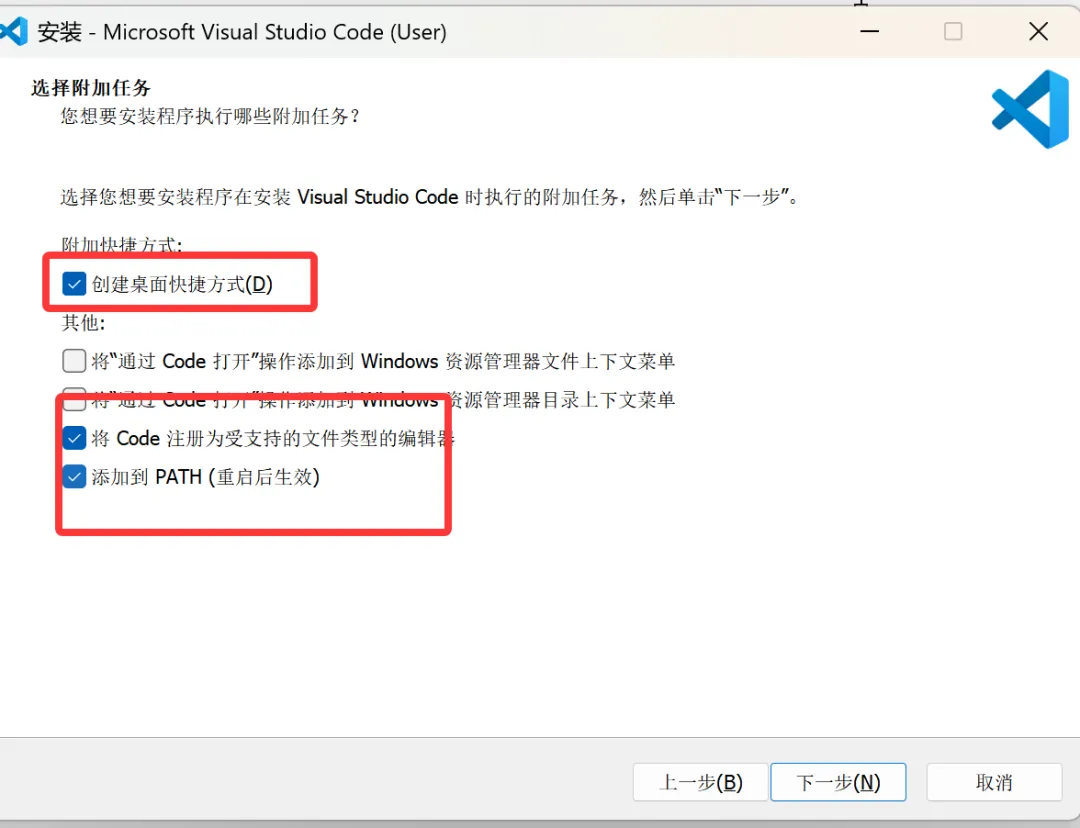Toggle the create desktop shortcut checkbox
The height and width of the screenshot is (828, 1080).
point(74,284)
